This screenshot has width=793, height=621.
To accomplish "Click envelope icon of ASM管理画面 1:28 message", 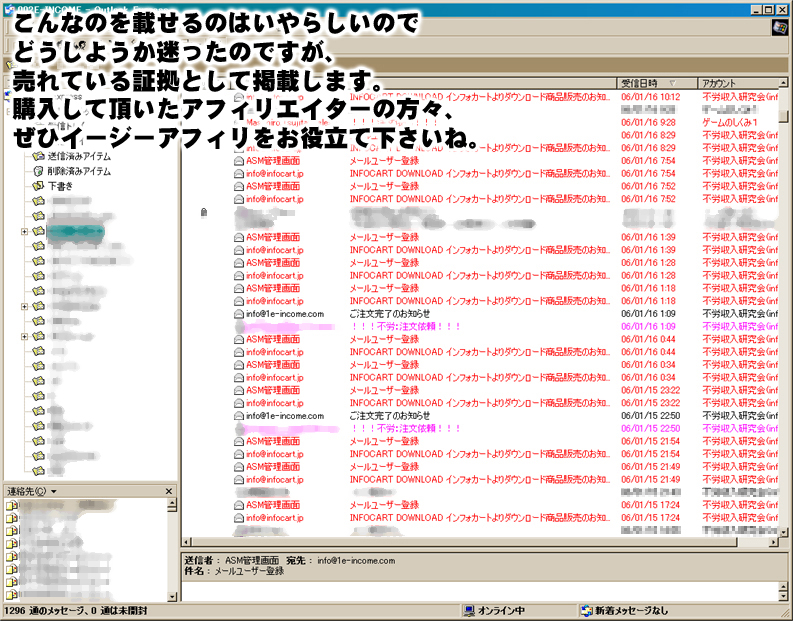I will tap(239, 263).
